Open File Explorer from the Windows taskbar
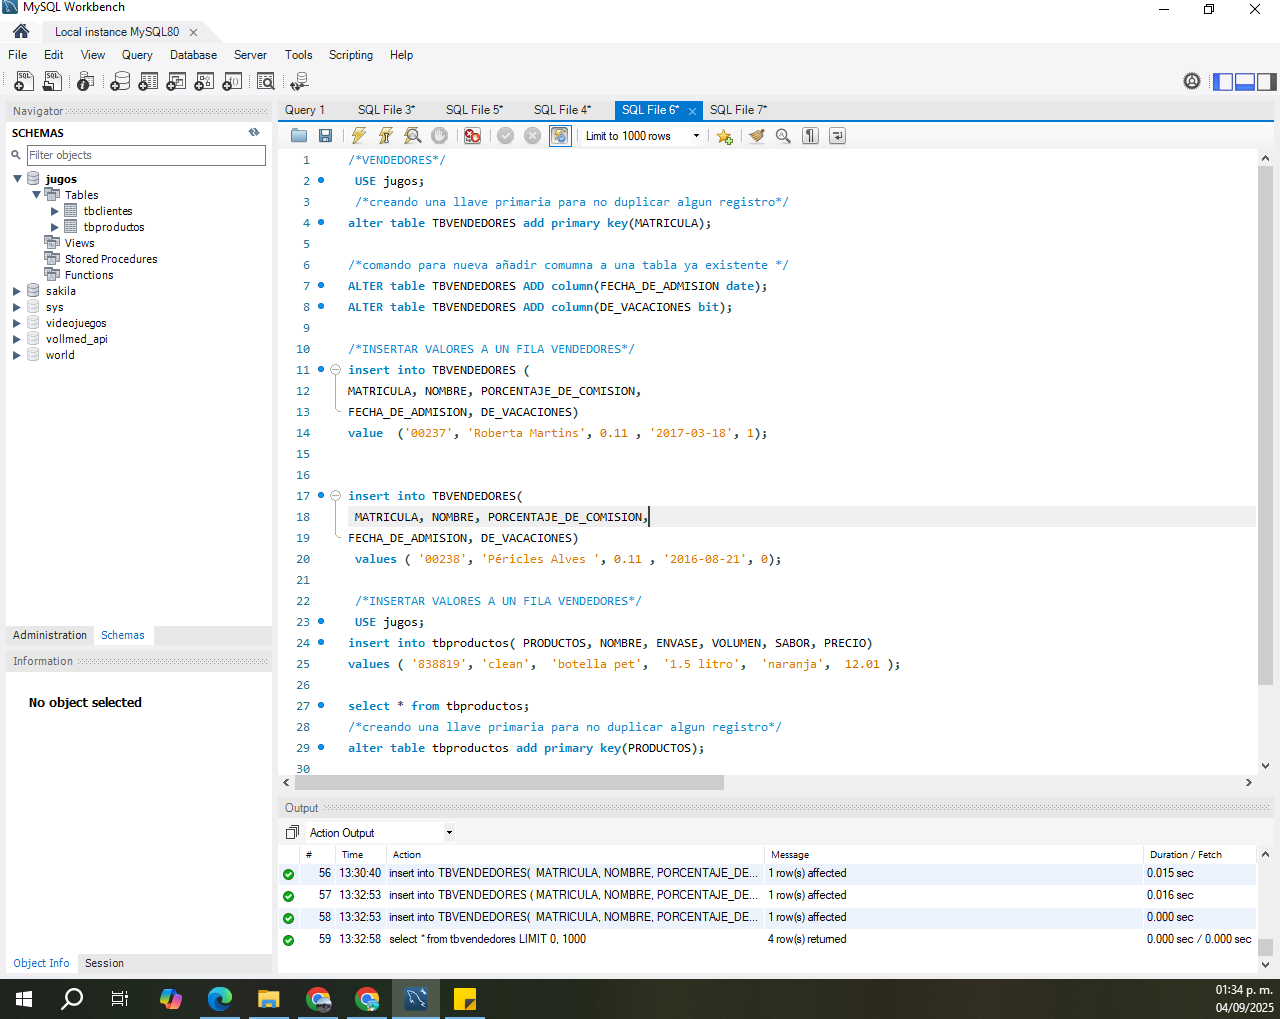The height and width of the screenshot is (1019, 1280). pos(268,998)
